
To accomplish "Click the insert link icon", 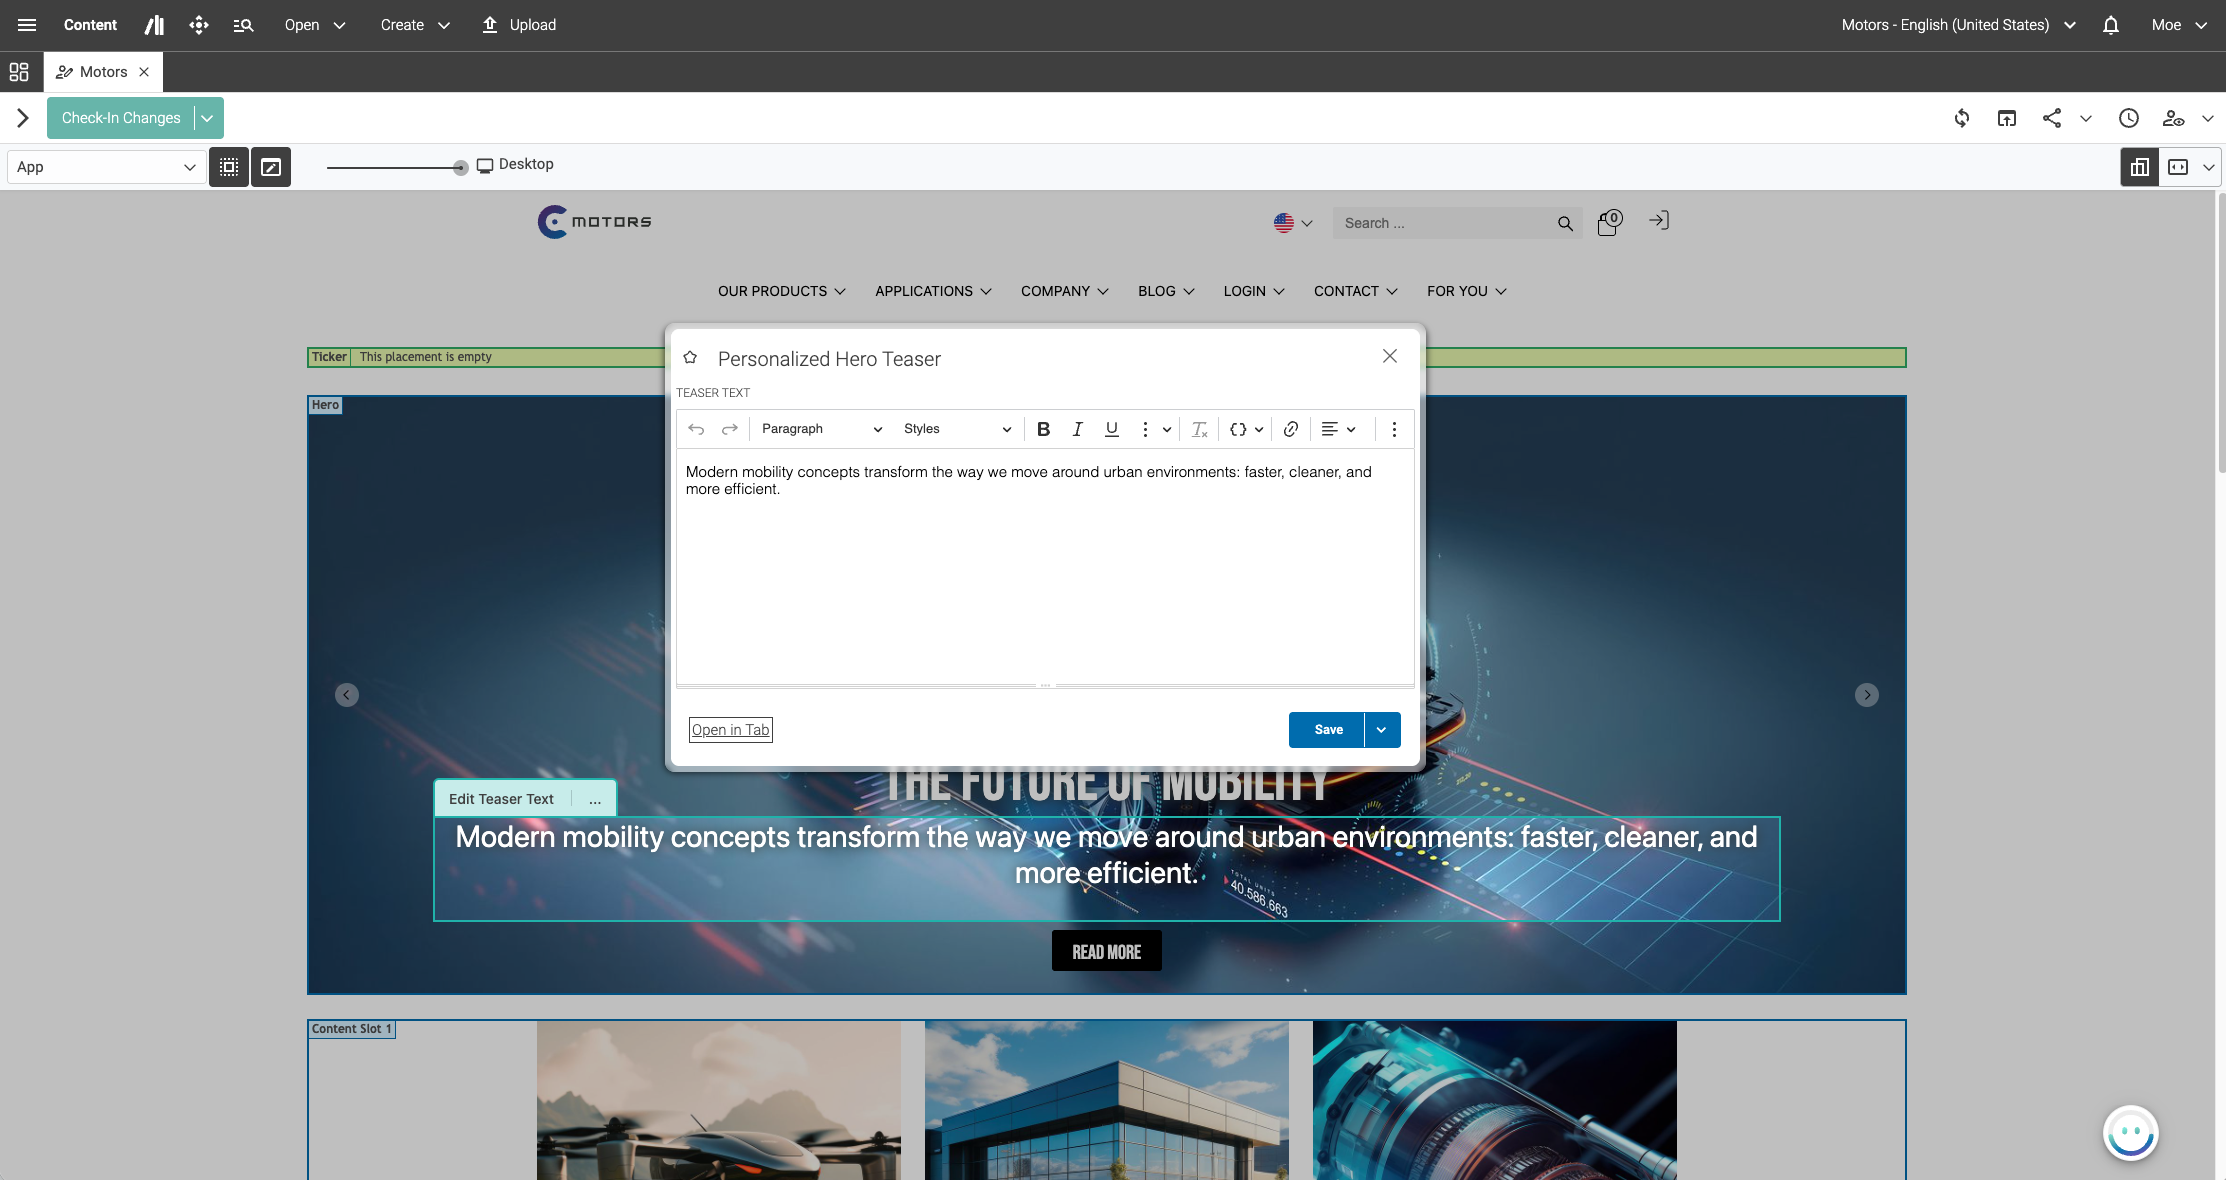I will tap(1291, 429).
